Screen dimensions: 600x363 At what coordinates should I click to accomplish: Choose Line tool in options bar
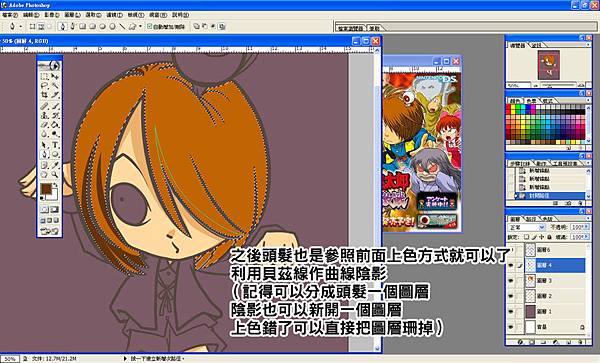(x=122, y=26)
